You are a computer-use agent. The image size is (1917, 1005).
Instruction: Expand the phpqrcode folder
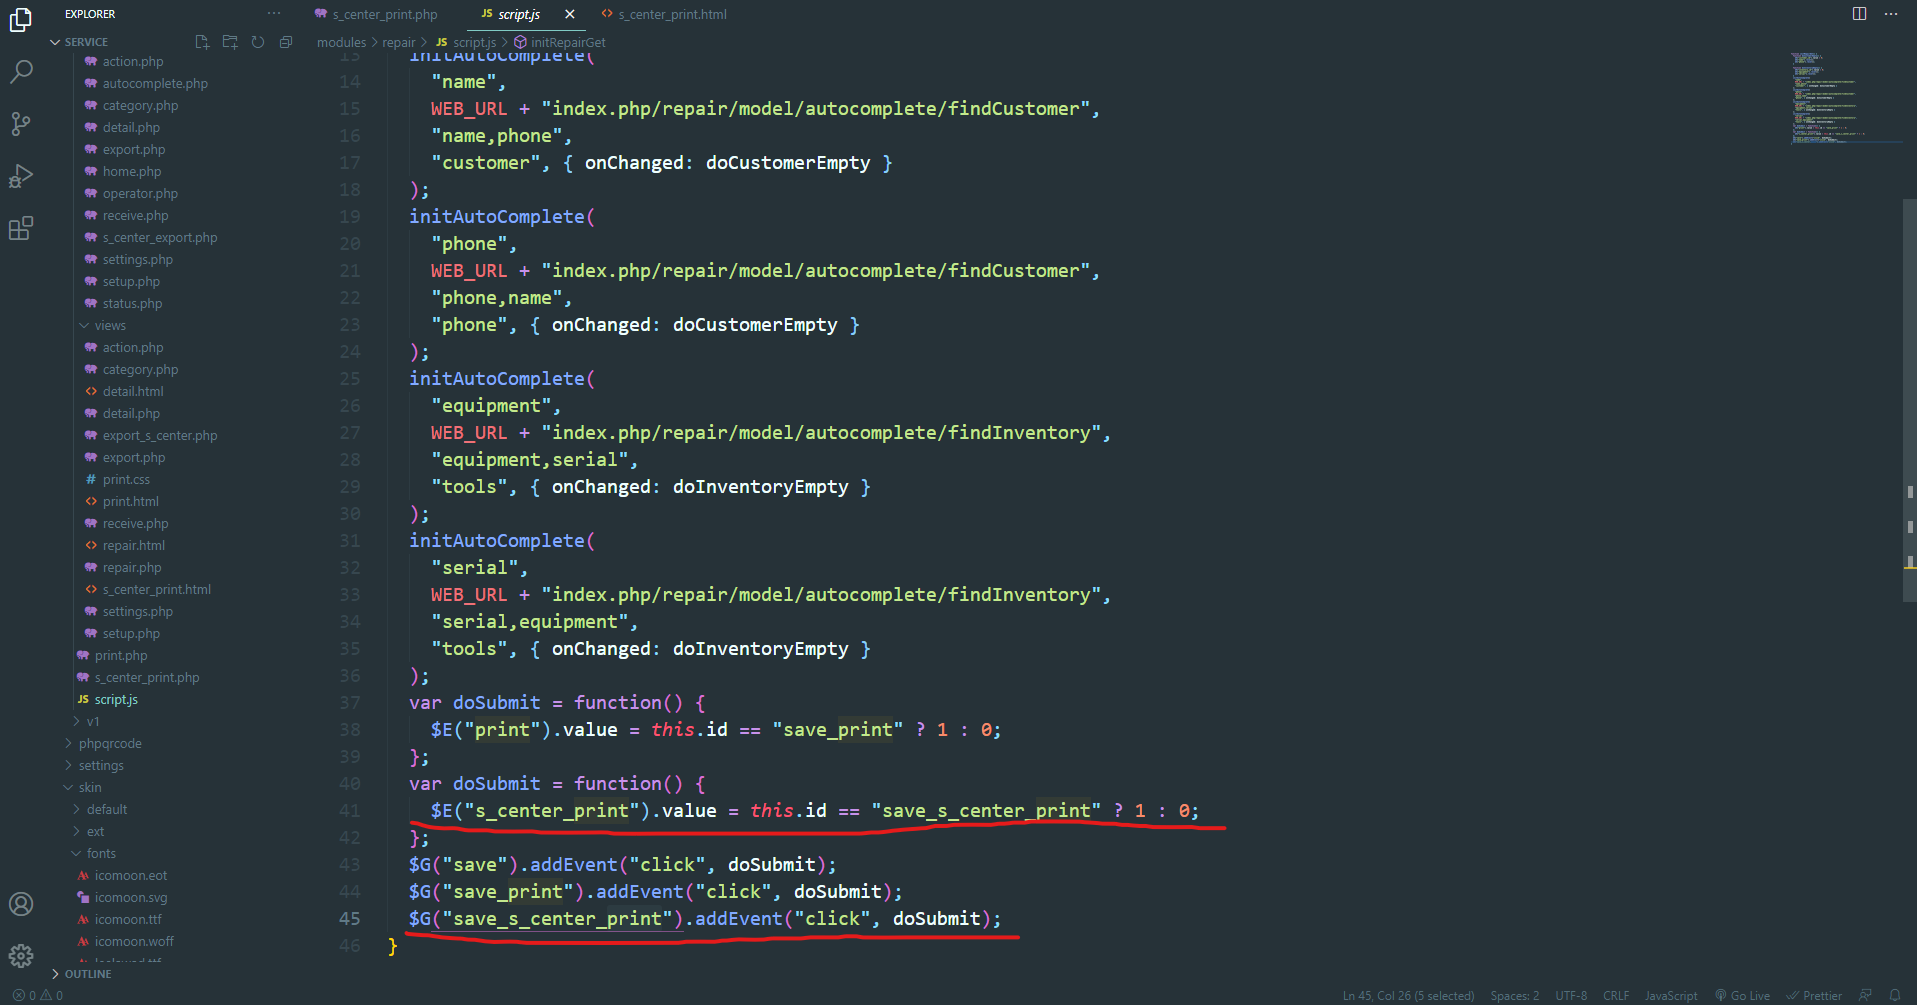tap(110, 744)
